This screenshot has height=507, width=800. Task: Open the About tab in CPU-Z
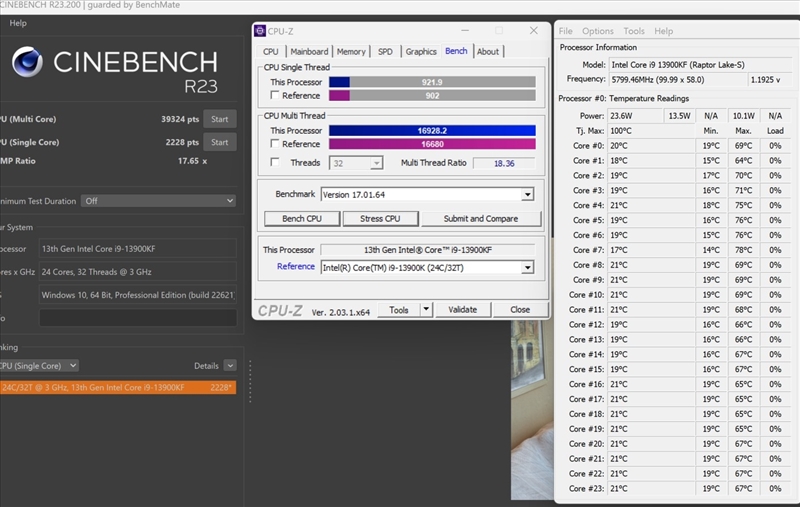click(x=488, y=52)
